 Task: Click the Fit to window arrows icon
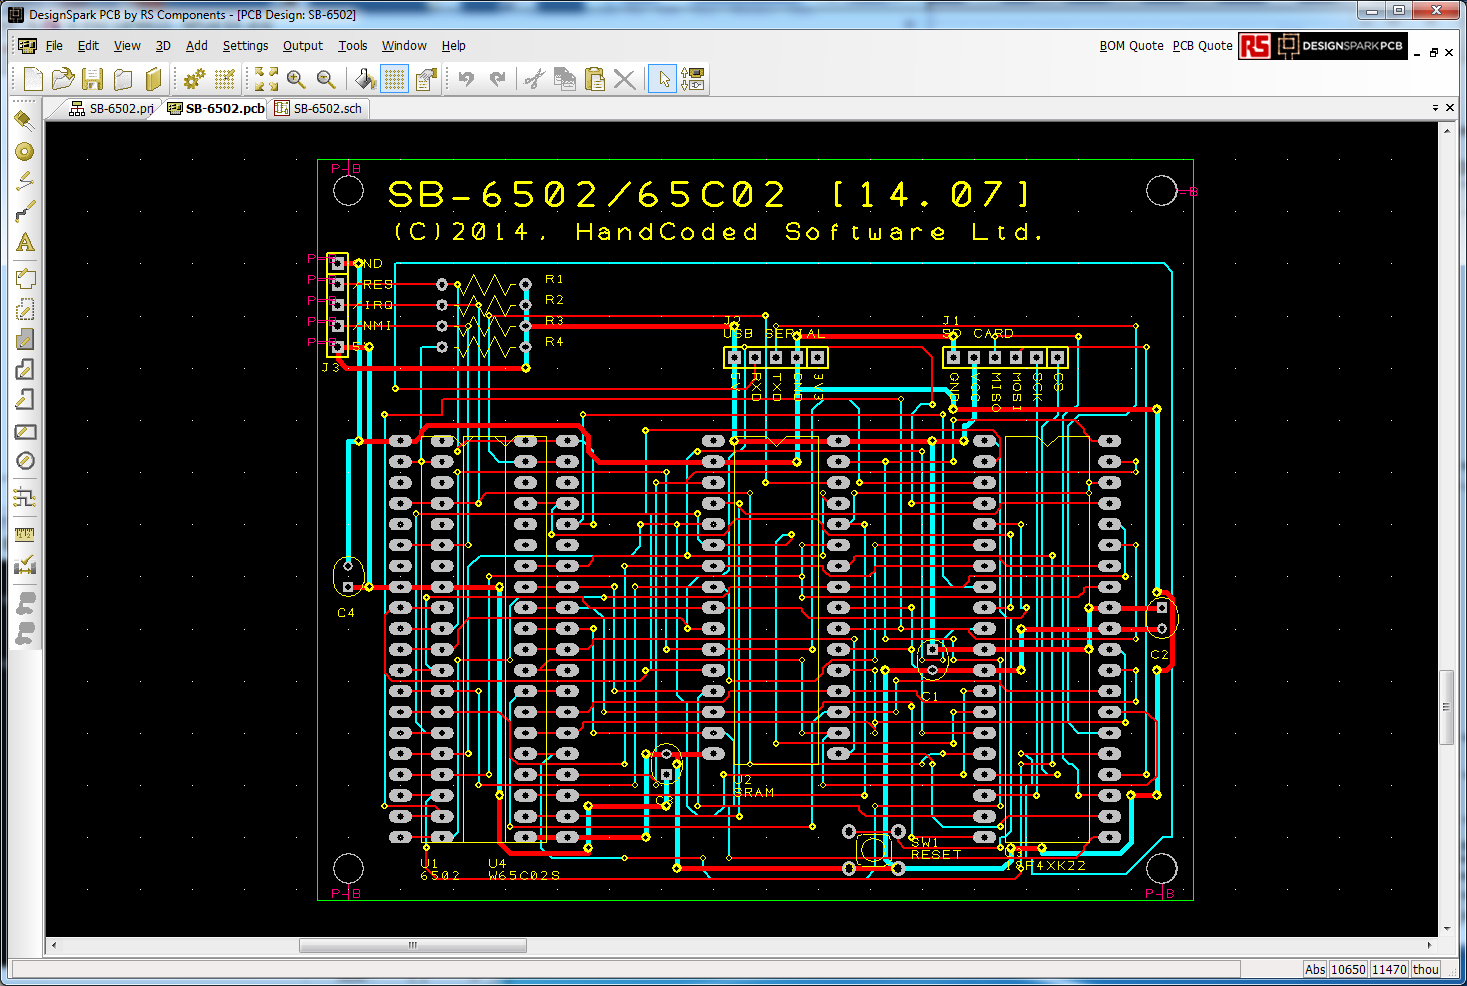click(x=266, y=79)
